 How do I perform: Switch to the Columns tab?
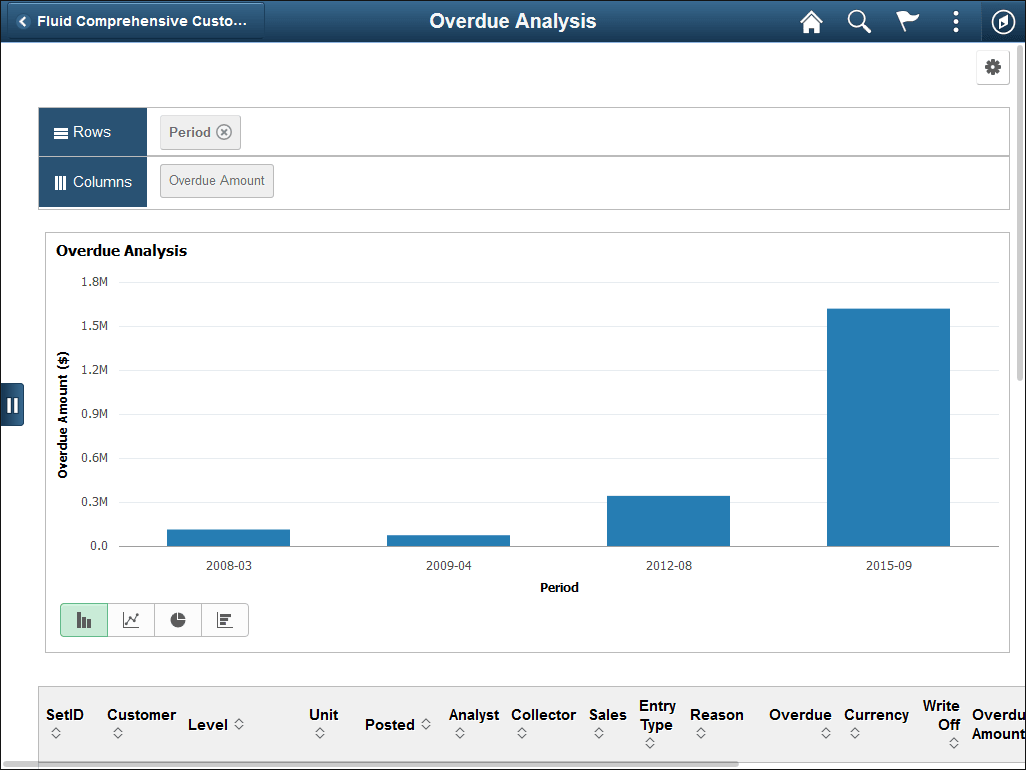click(92, 181)
